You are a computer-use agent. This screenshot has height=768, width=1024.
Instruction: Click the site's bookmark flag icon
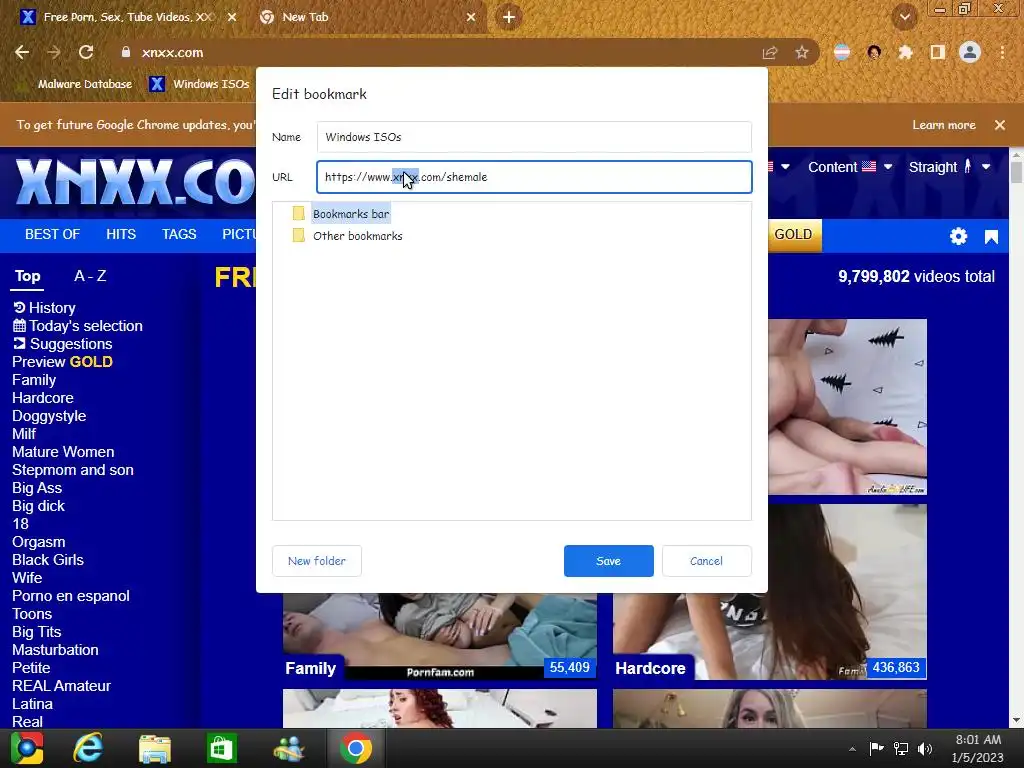(x=991, y=236)
